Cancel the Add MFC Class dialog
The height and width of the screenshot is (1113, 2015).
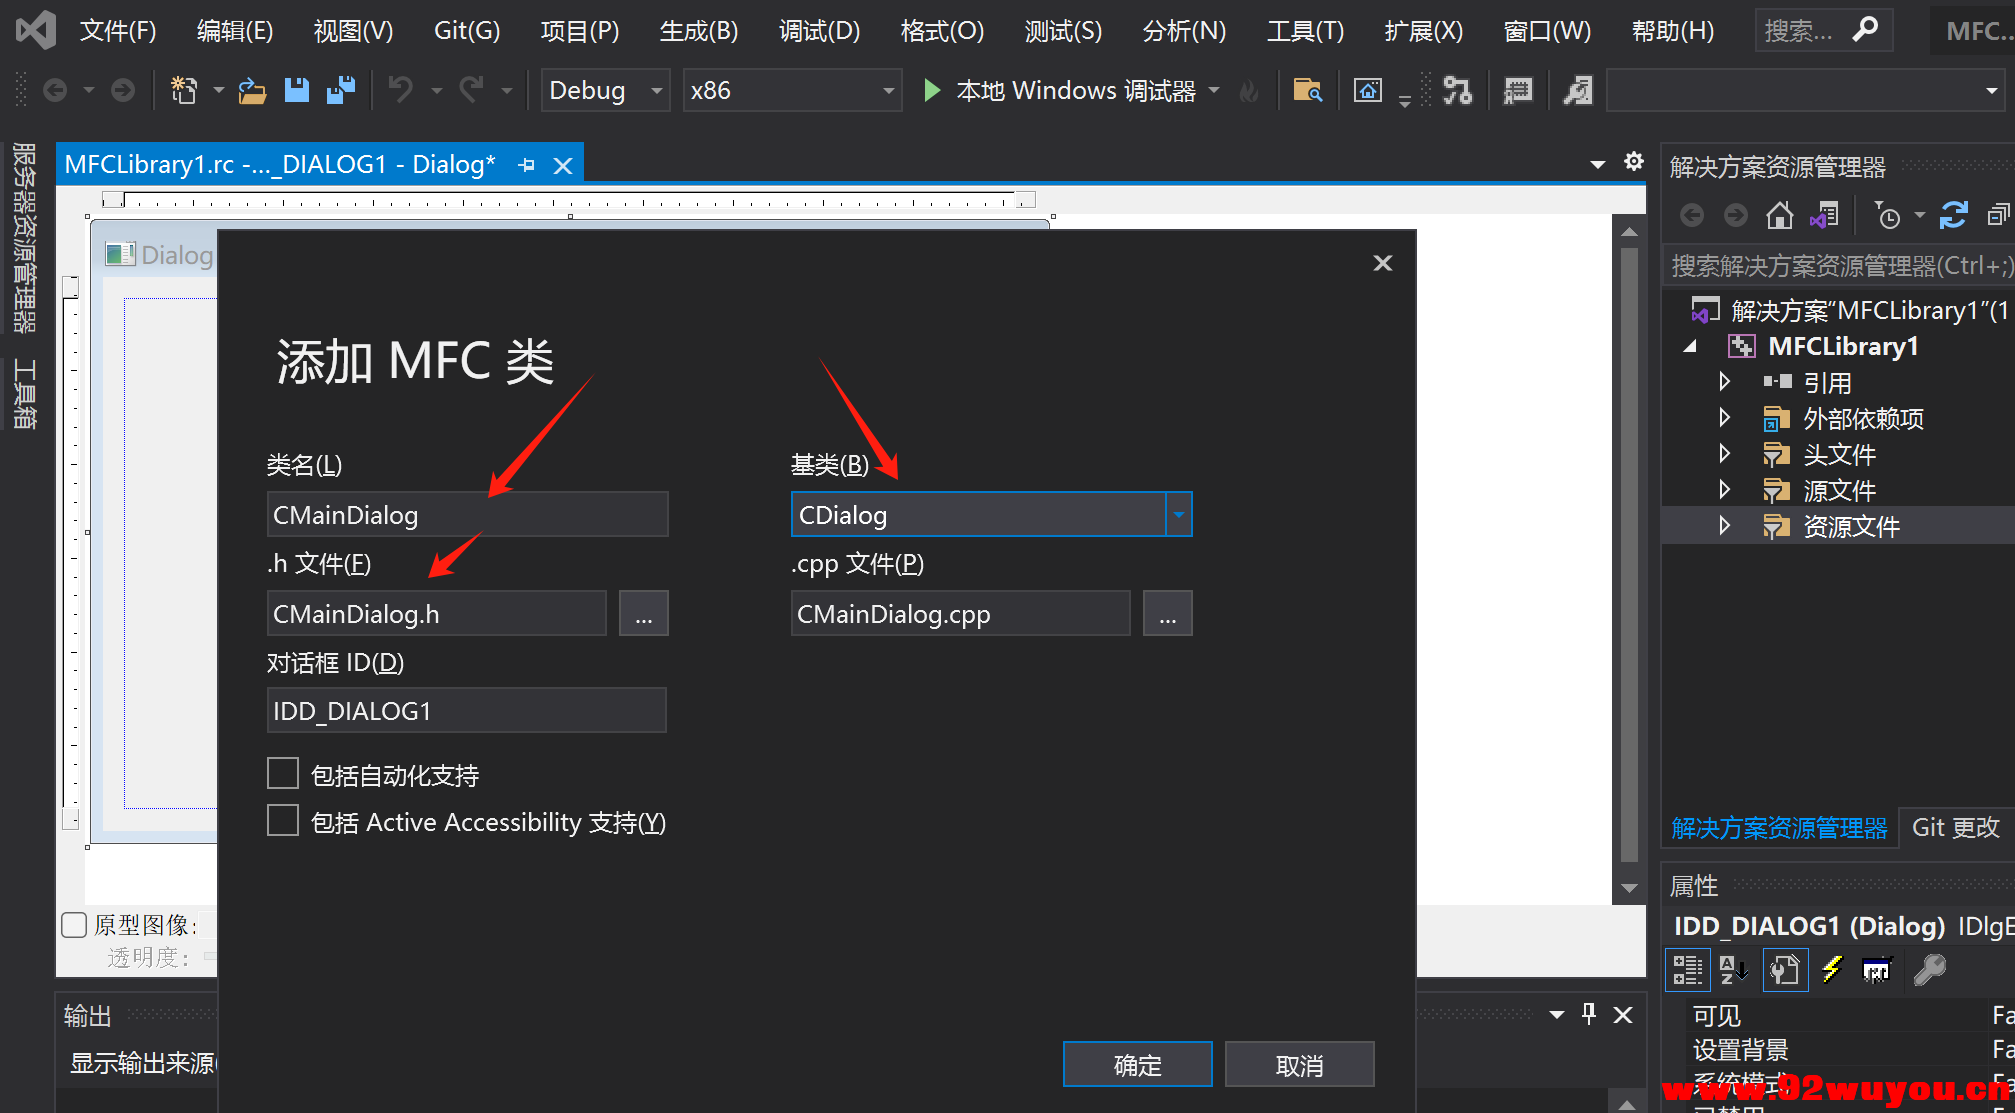pyautogui.click(x=1299, y=1064)
